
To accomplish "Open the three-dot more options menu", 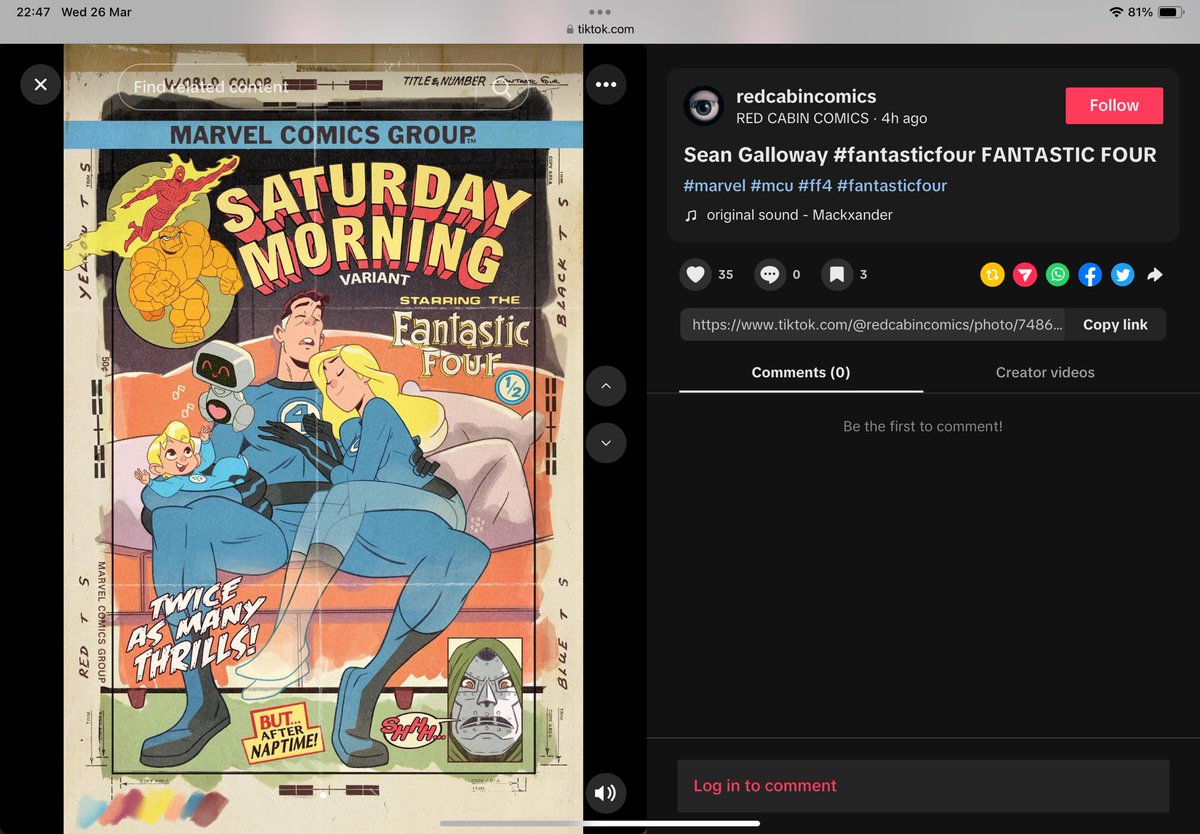I will click(x=606, y=85).
